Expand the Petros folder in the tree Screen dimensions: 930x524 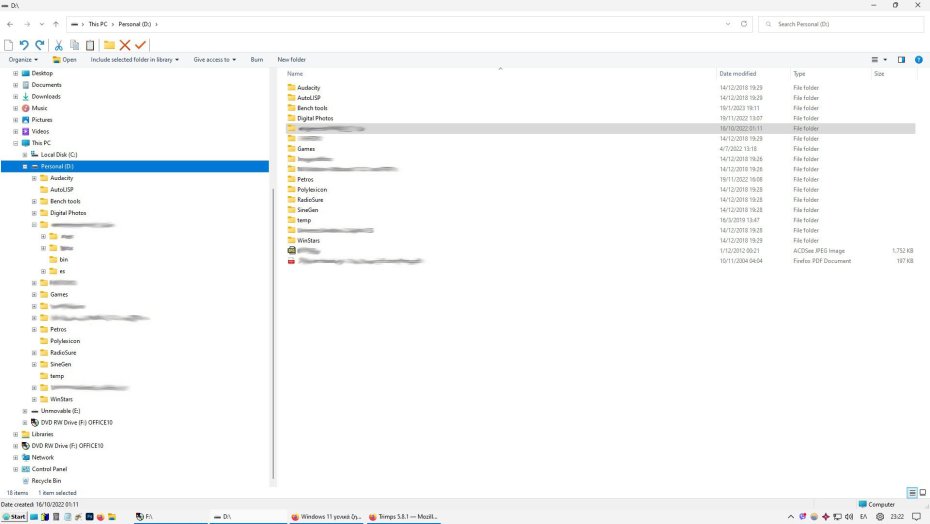(34, 329)
